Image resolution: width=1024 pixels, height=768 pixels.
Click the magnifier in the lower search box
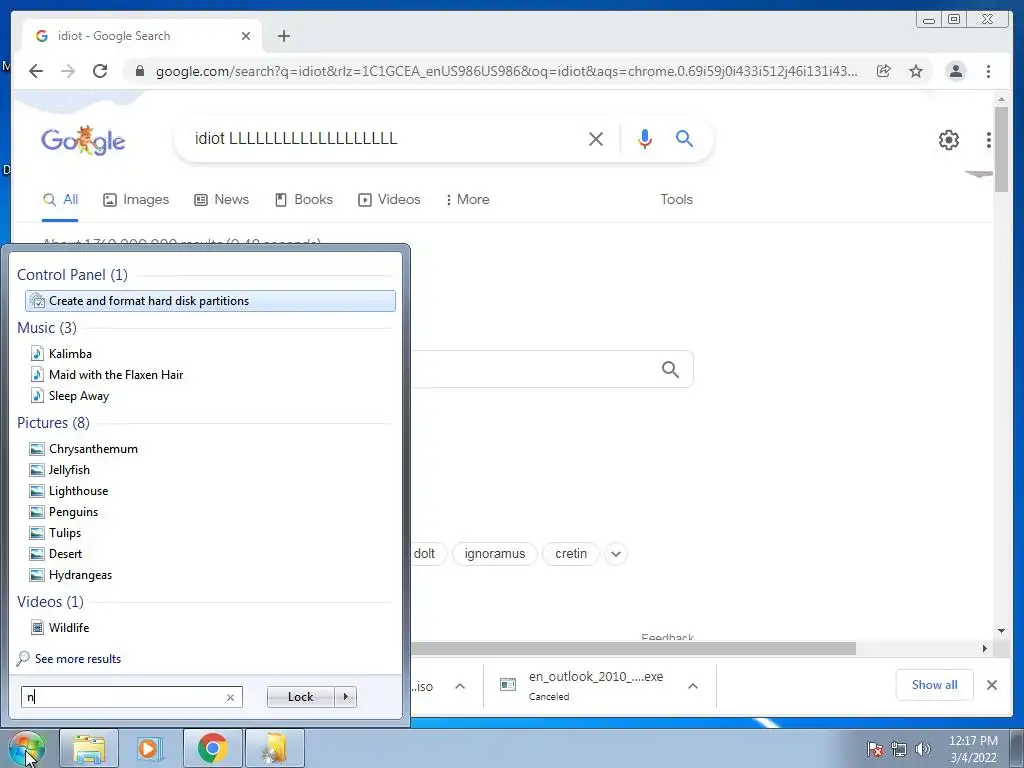click(670, 370)
